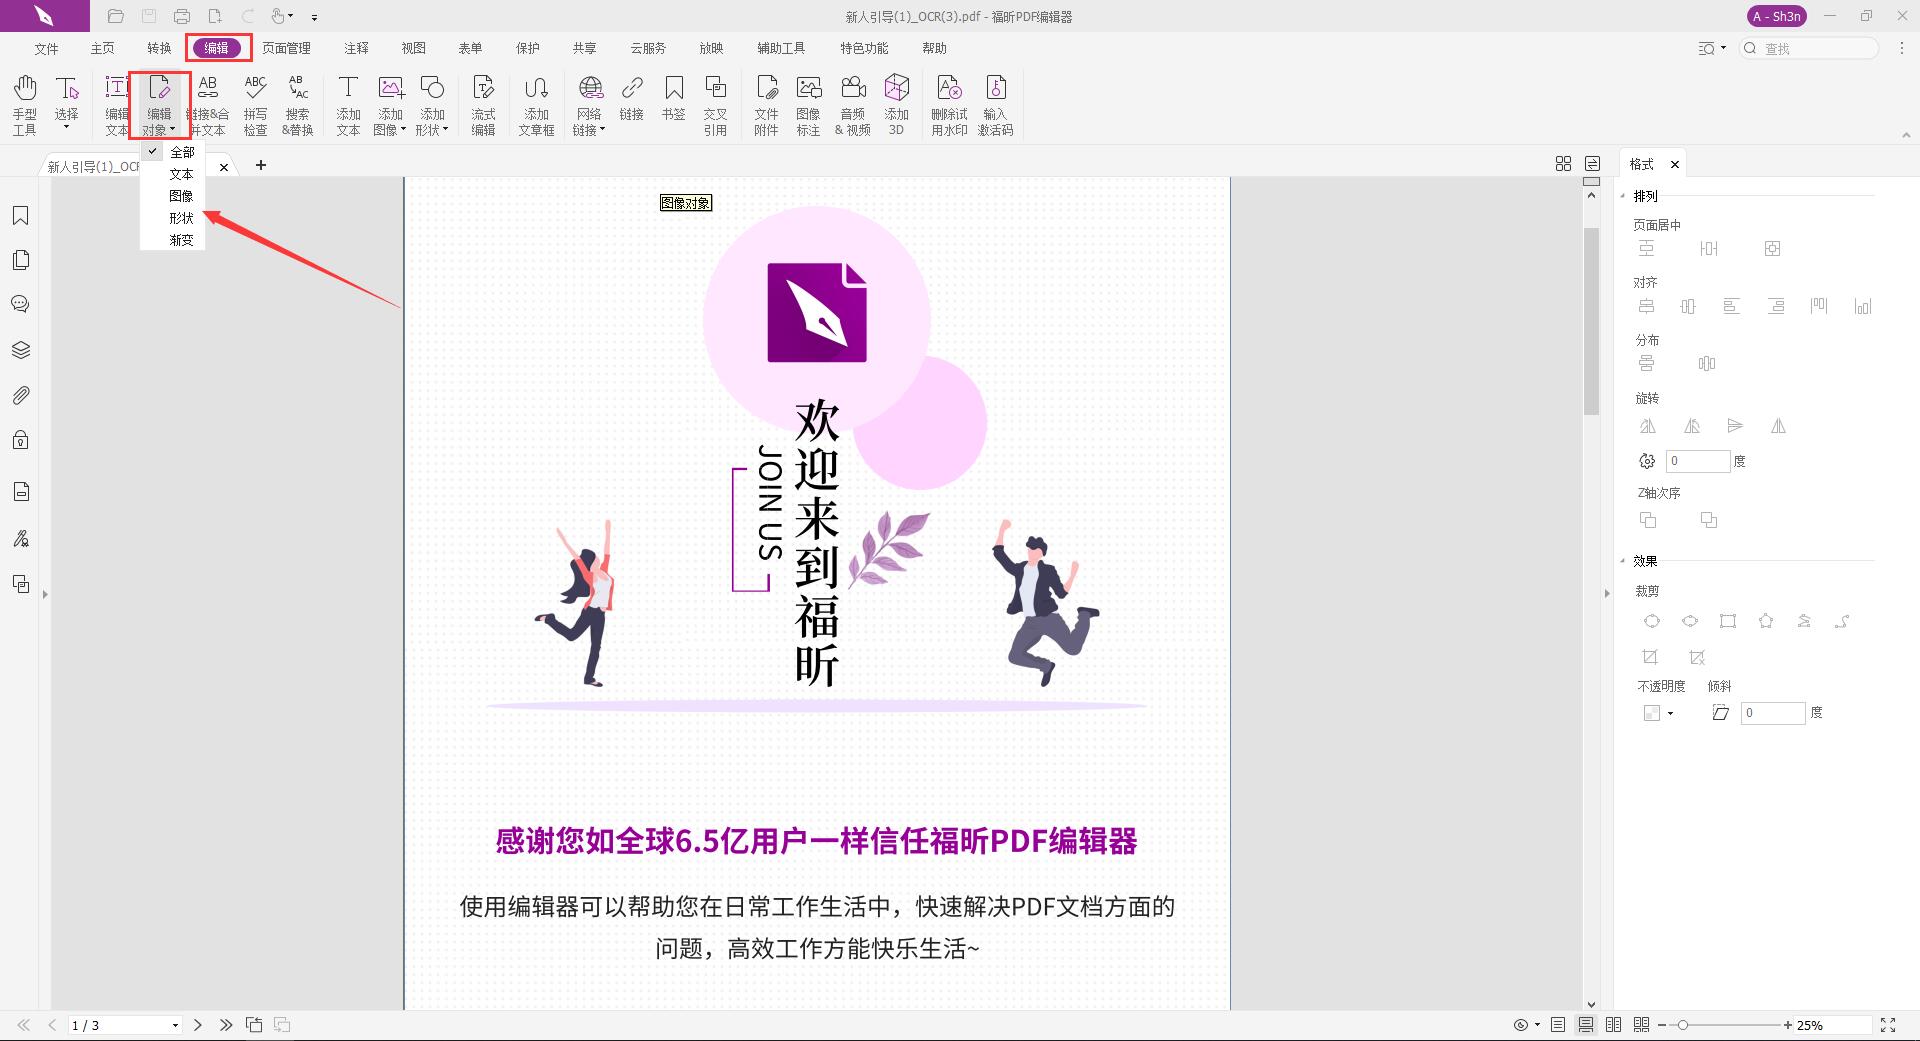Switch to the 页面管理 ribbon tab
1920x1041 pixels.
point(286,47)
